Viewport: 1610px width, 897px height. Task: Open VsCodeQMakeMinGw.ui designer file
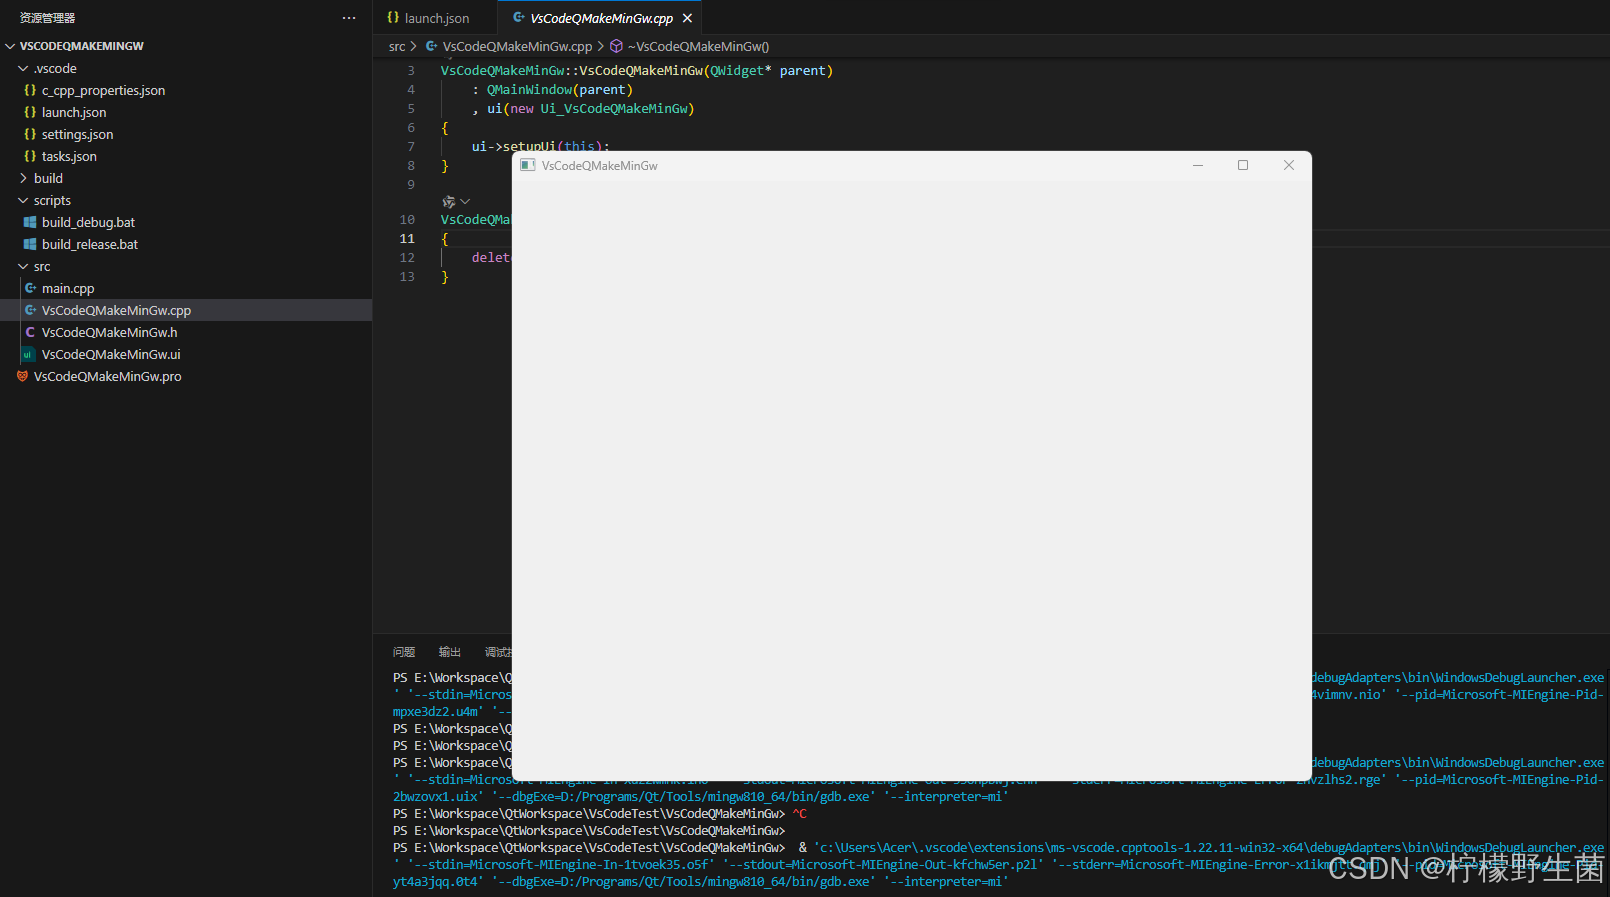111,354
